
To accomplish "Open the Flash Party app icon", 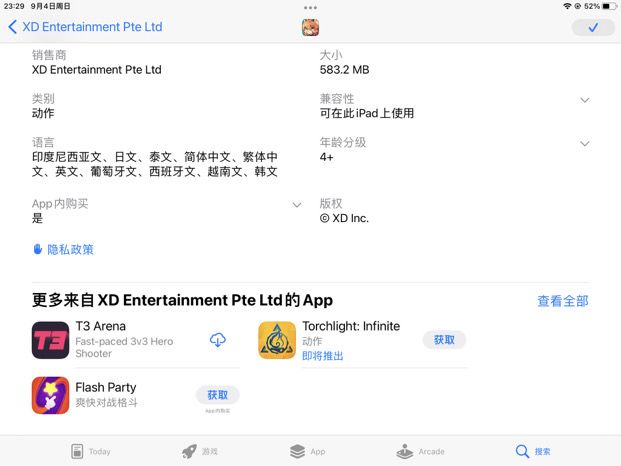I will point(50,395).
